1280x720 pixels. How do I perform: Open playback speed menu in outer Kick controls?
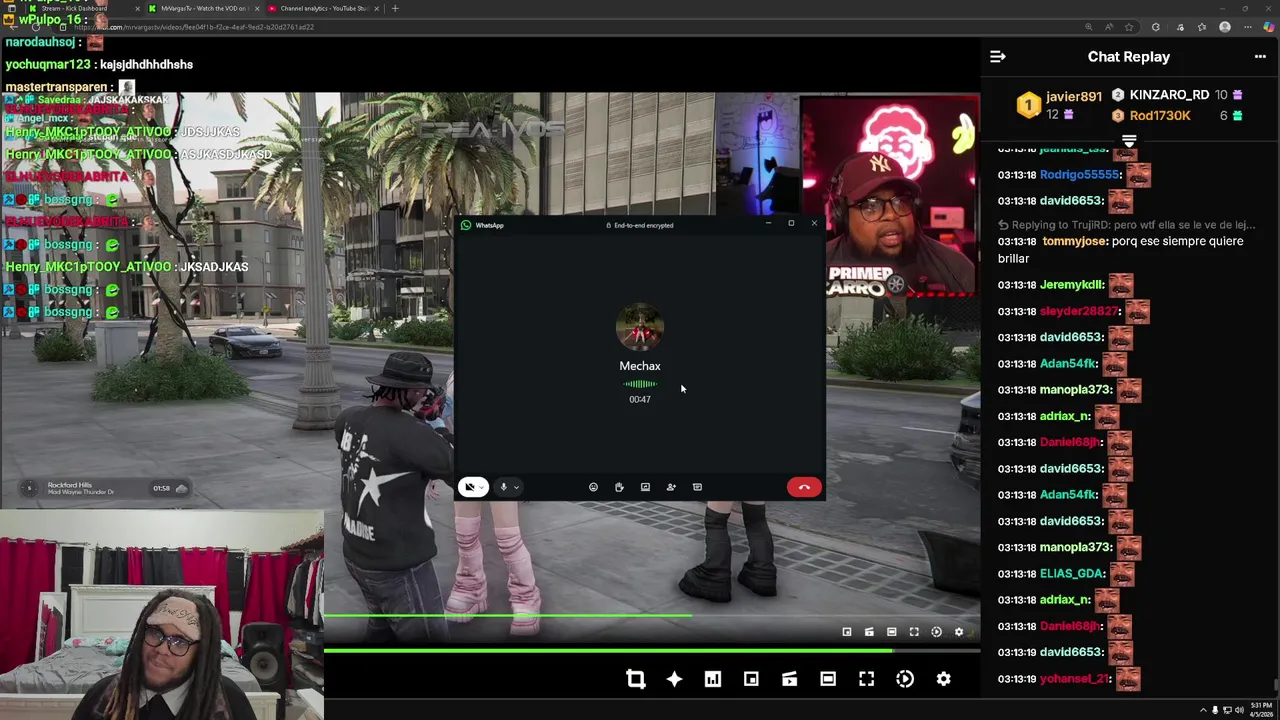(x=905, y=679)
